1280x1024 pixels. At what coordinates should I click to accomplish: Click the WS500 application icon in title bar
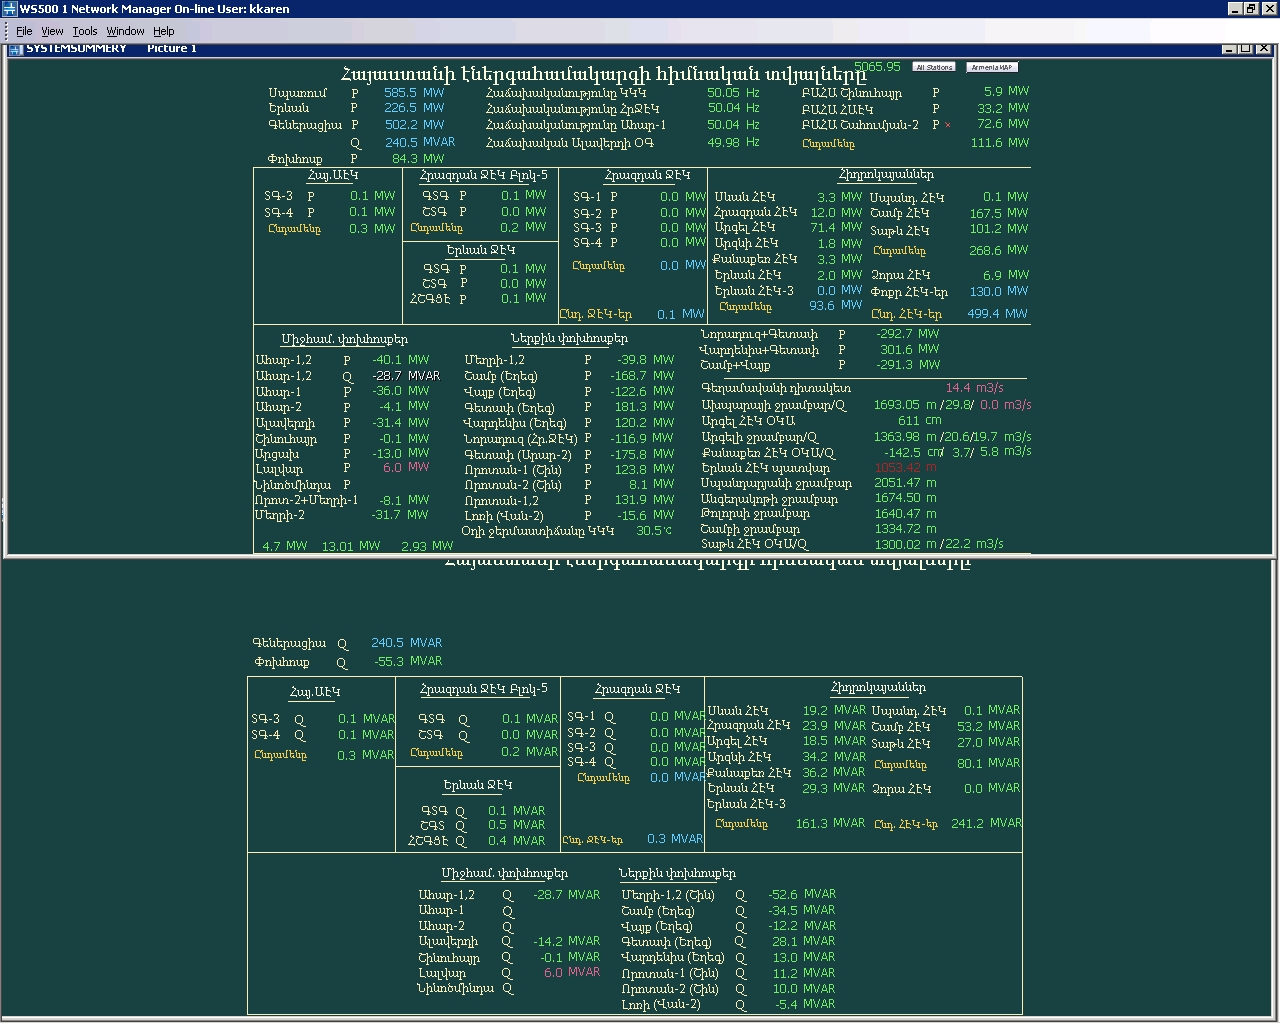(x=10, y=9)
